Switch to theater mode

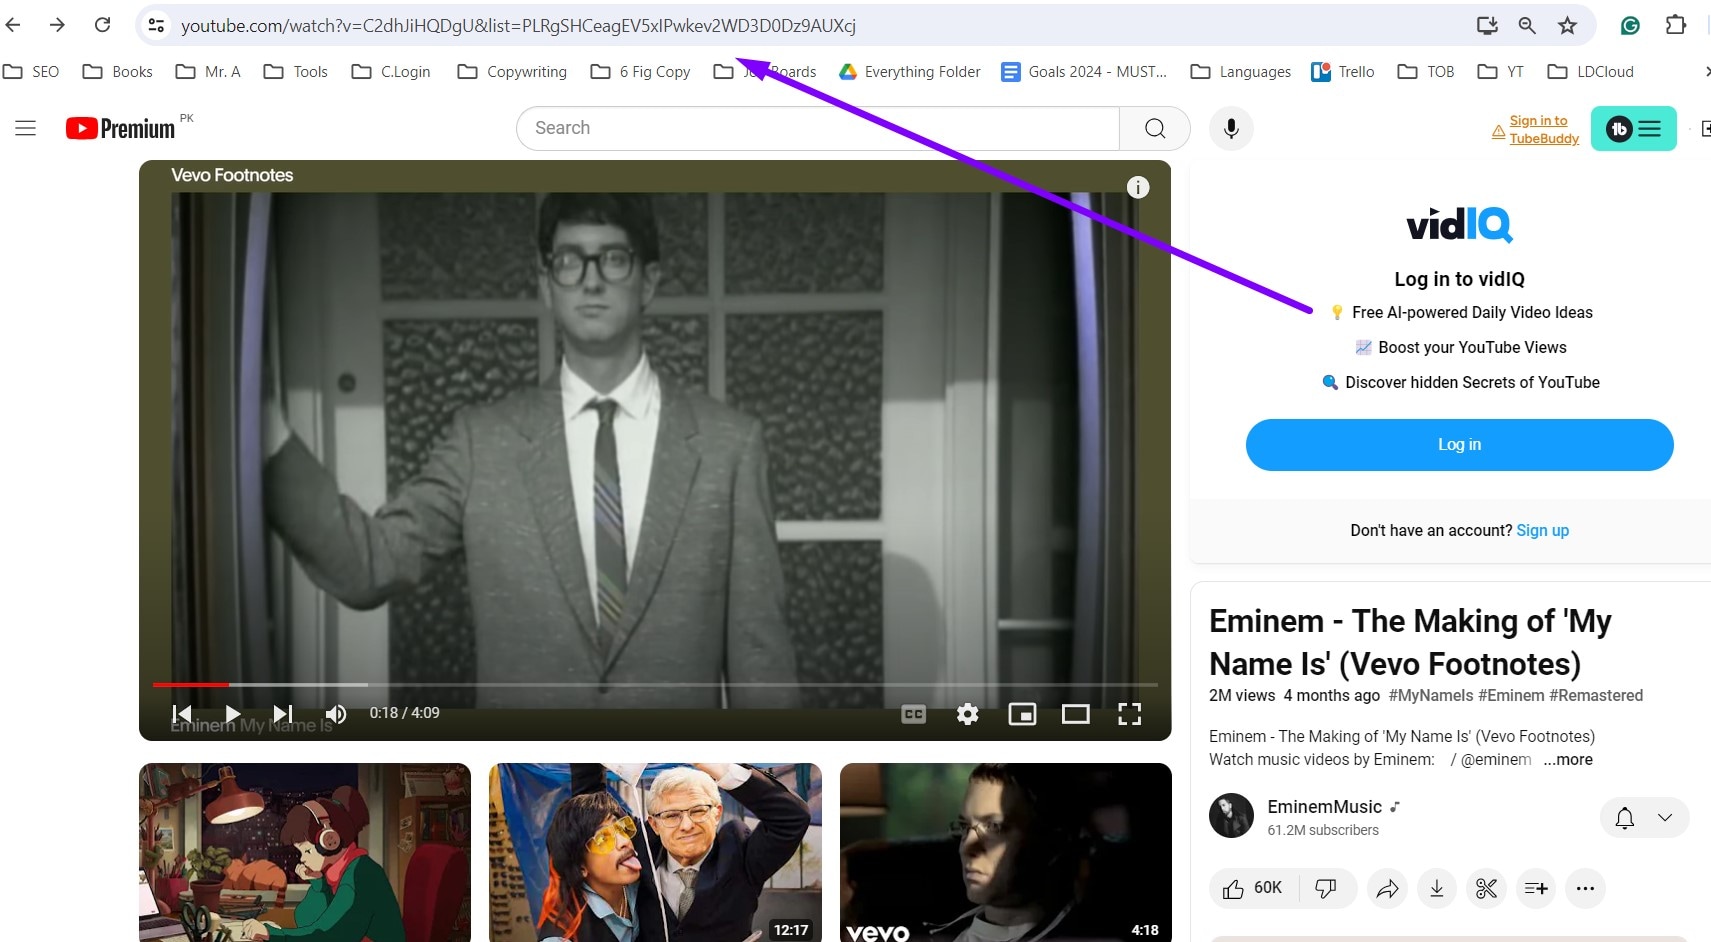pos(1075,714)
